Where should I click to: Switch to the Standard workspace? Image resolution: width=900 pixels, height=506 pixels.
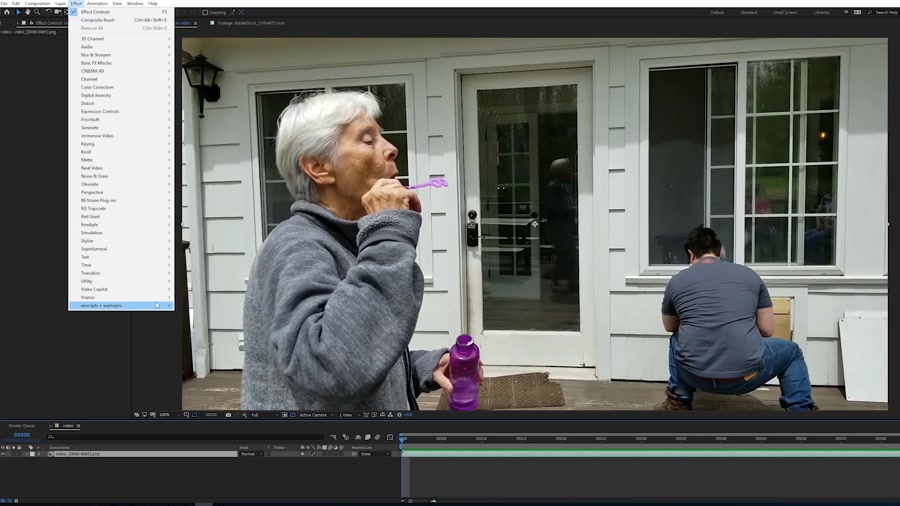[748, 12]
